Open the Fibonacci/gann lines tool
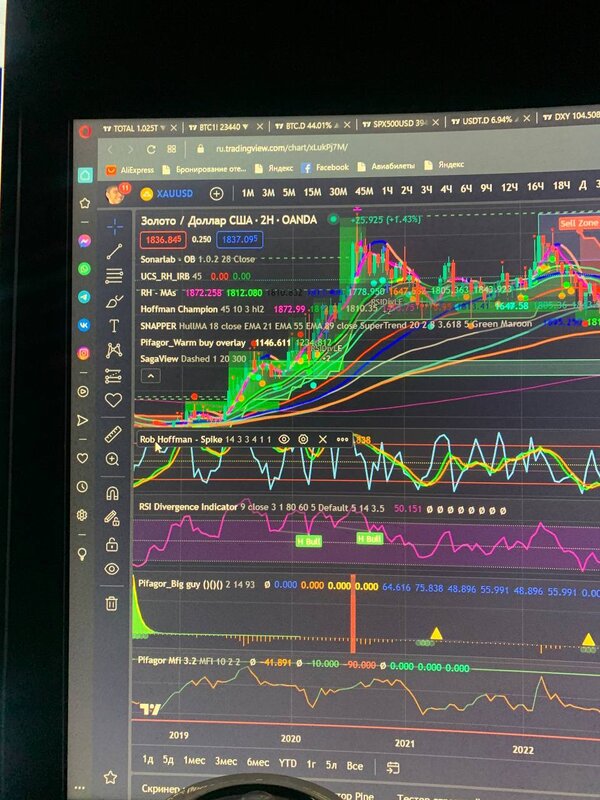 (x=114, y=276)
